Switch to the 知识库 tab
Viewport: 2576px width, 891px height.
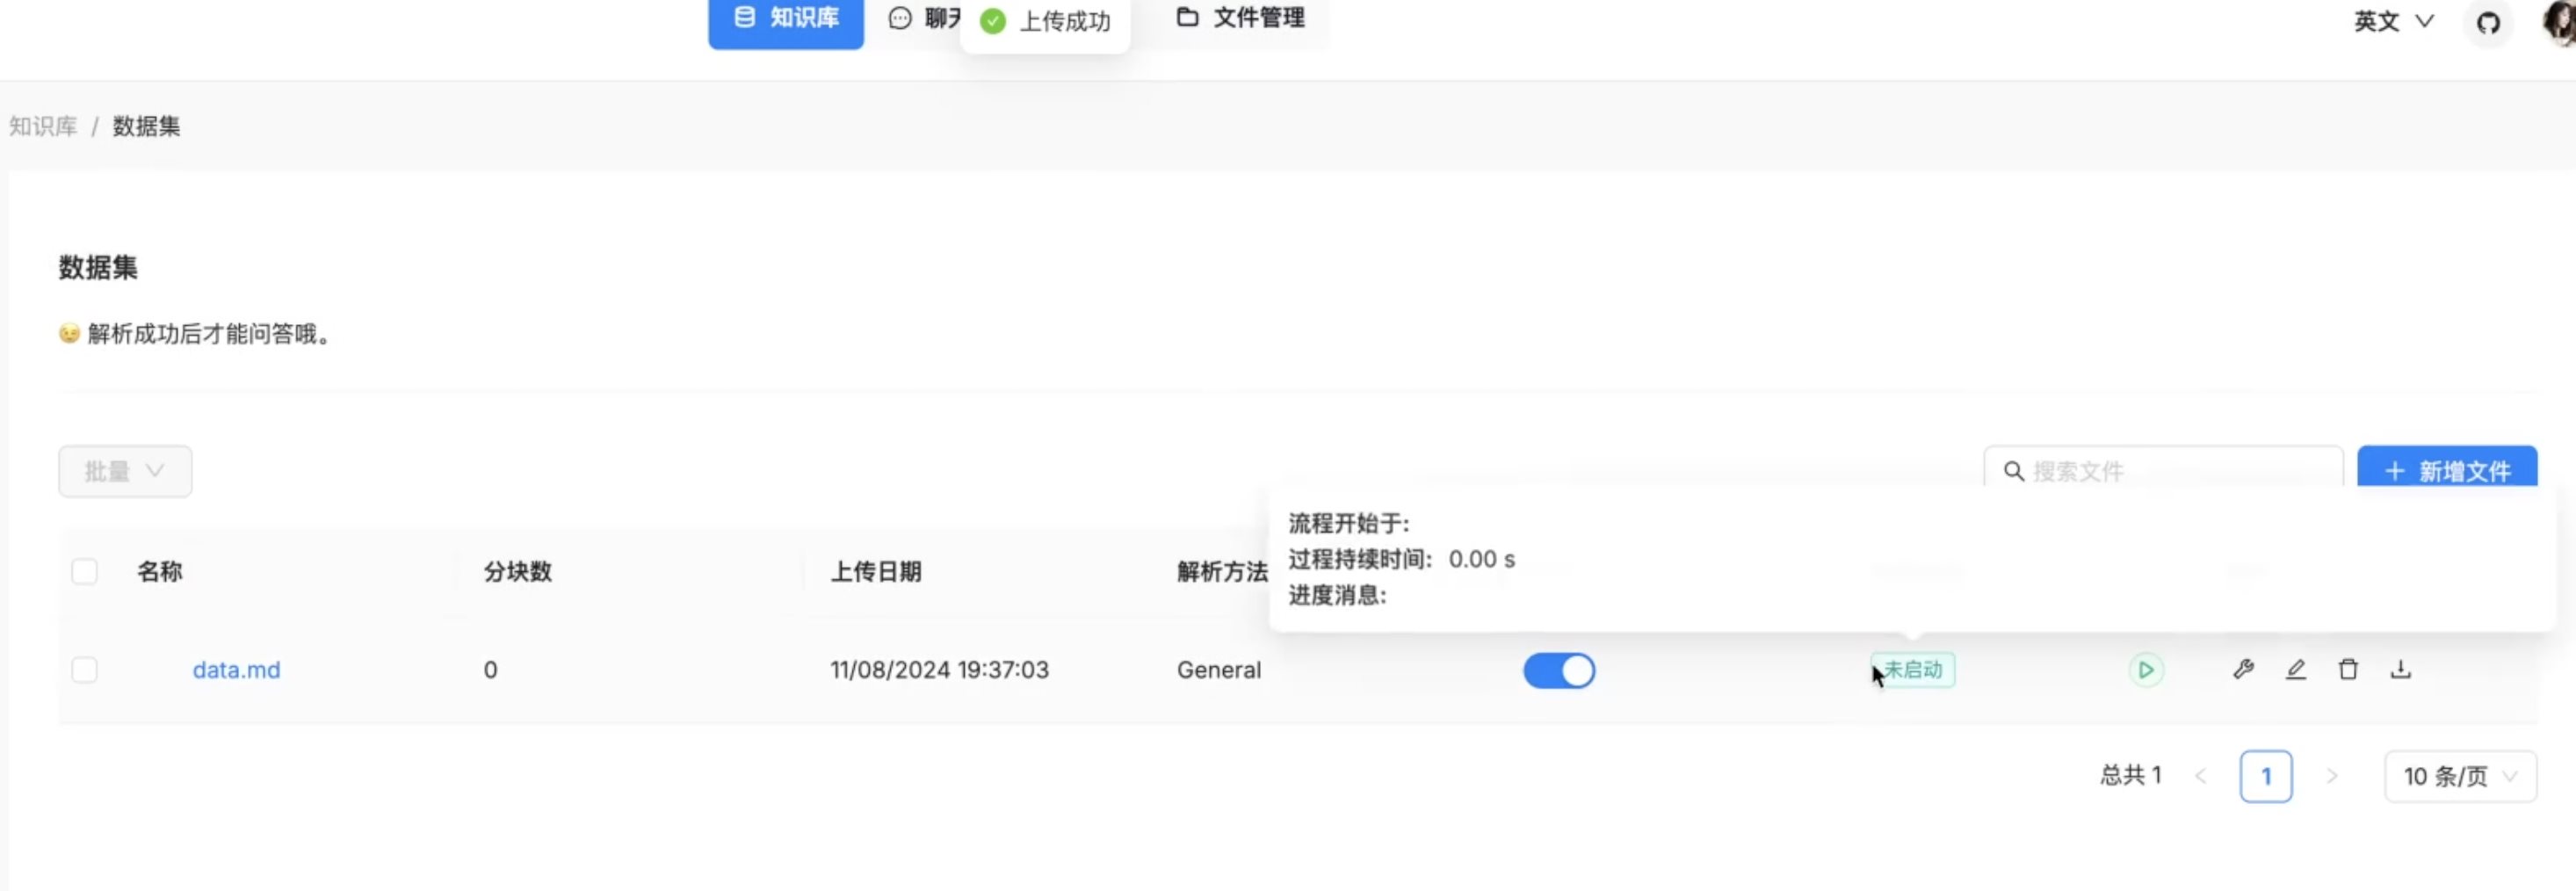point(786,20)
